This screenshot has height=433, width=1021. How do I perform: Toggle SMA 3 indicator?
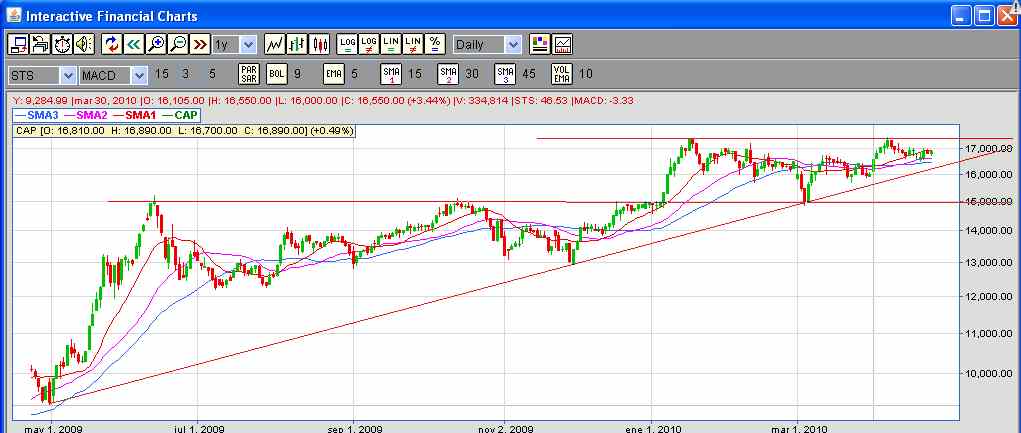tap(505, 74)
